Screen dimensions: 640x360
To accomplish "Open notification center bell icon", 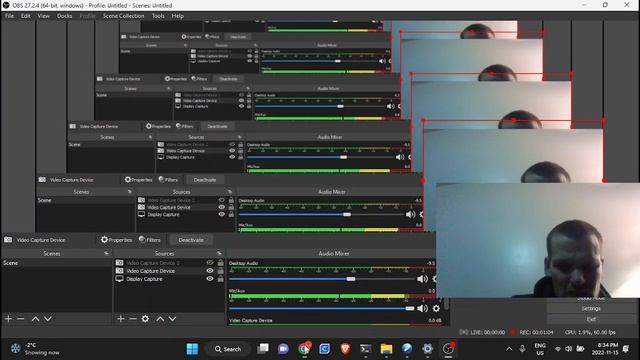I will tap(626, 349).
